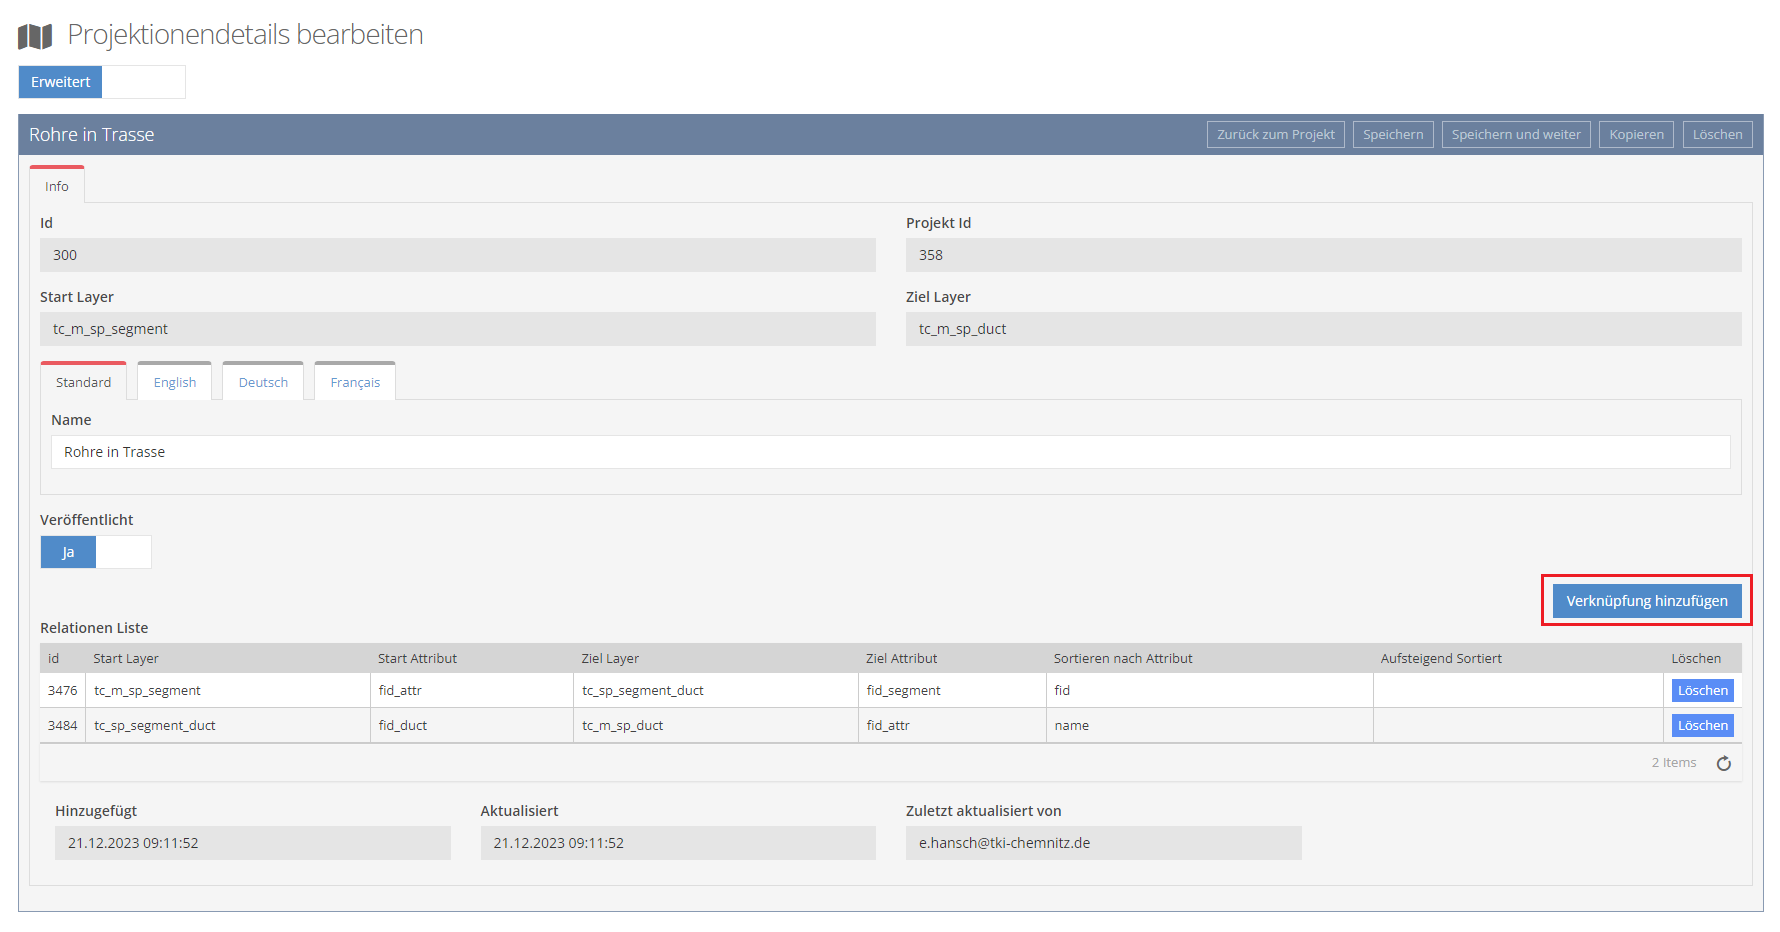Viewport: 1780px width, 932px height.
Task: Click Sortieren nach Attribut column header
Action: tap(1122, 659)
